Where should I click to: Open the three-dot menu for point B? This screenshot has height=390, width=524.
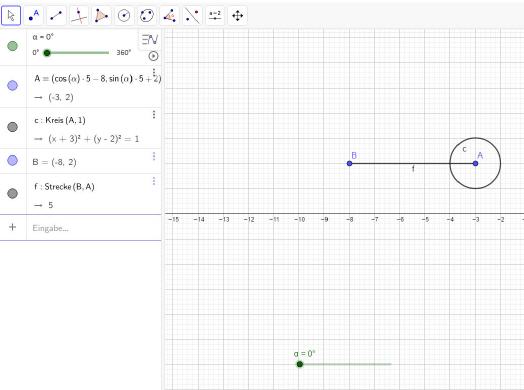[x=154, y=156]
